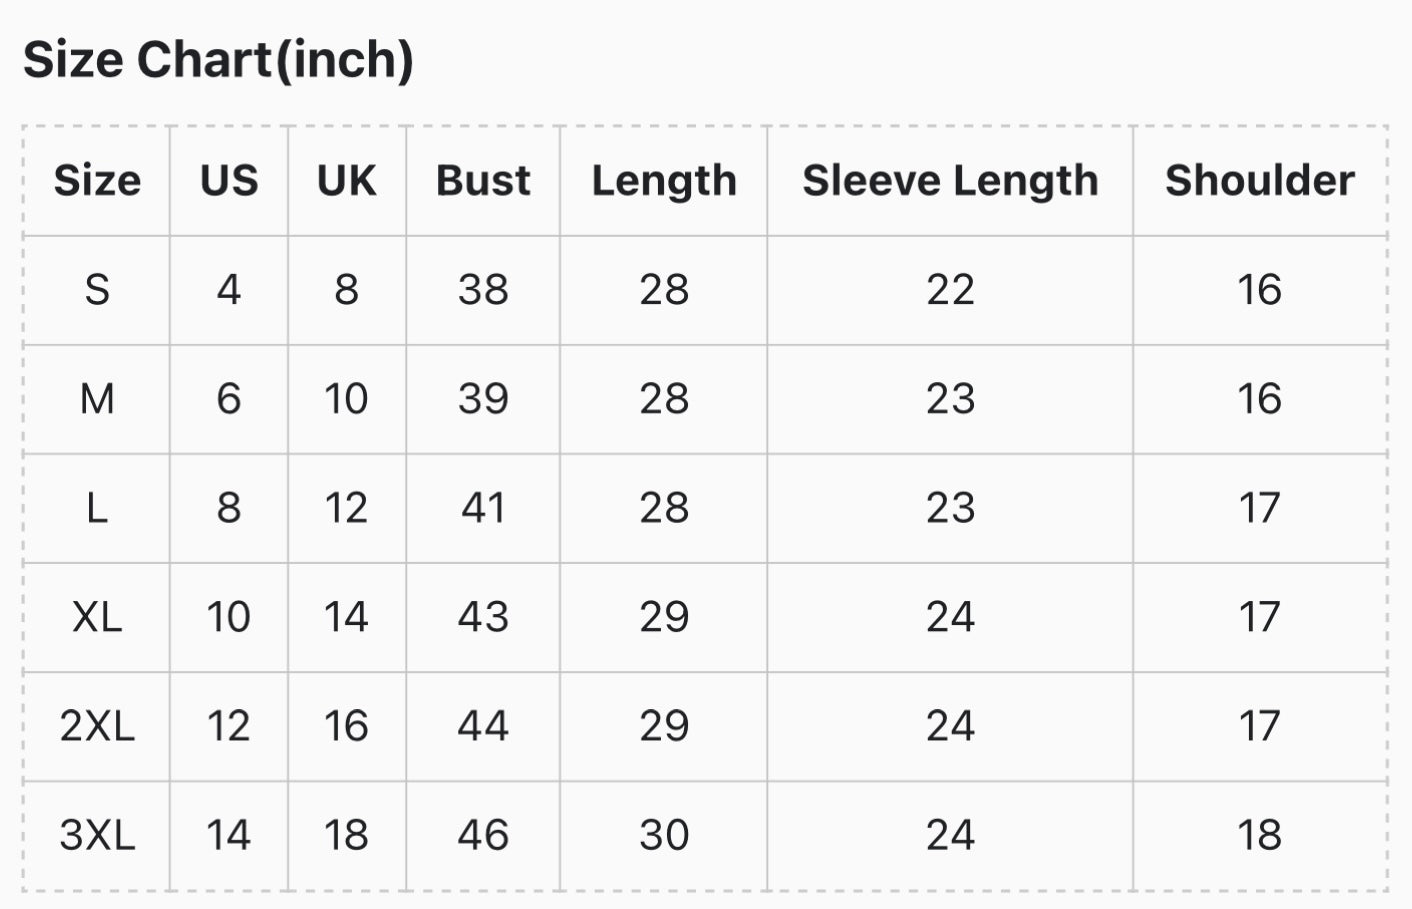Click sleeve length 22 in S row
The image size is (1412, 909).
pyautogui.click(x=950, y=290)
